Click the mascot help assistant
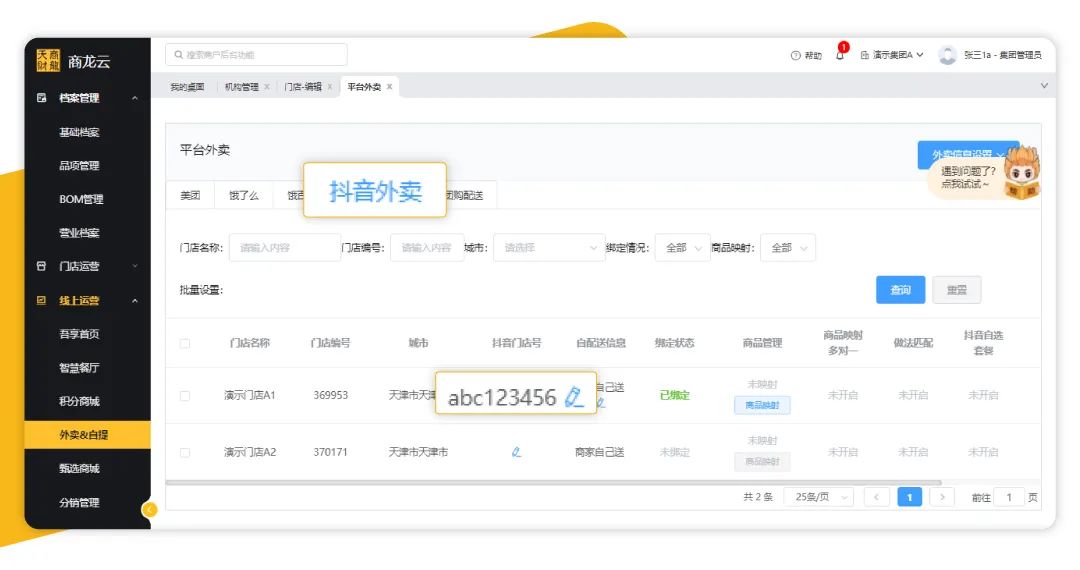Viewport: 1080px width, 570px height. [1021, 173]
